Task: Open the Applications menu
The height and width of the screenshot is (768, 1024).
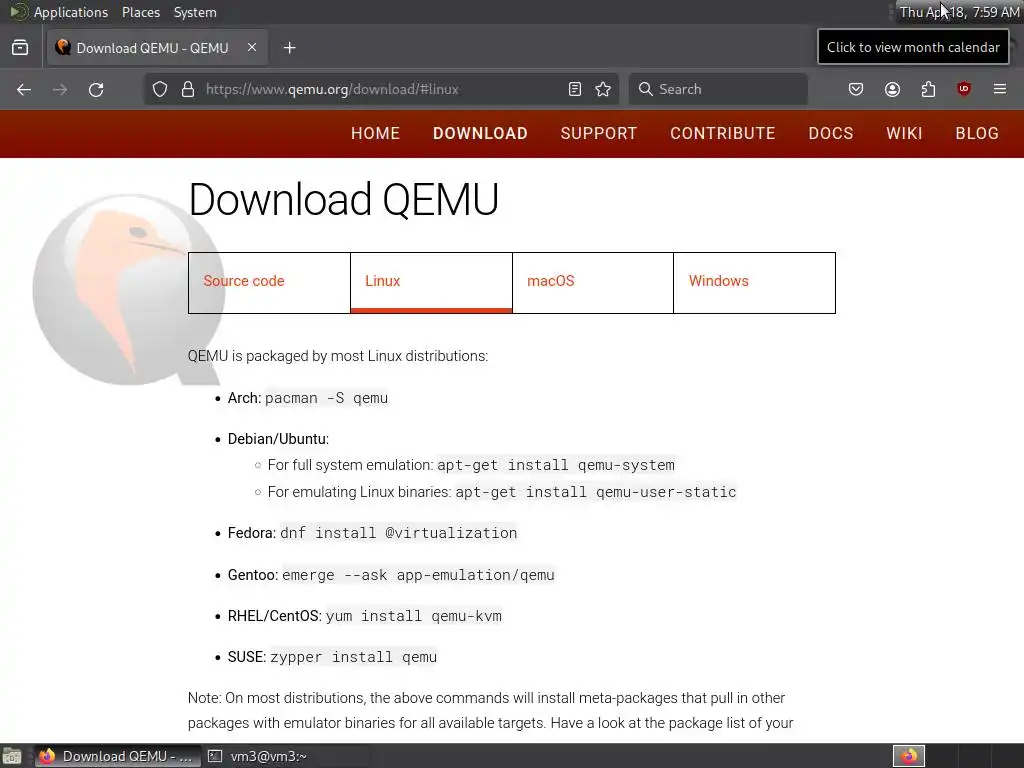Action: pyautogui.click(x=71, y=12)
